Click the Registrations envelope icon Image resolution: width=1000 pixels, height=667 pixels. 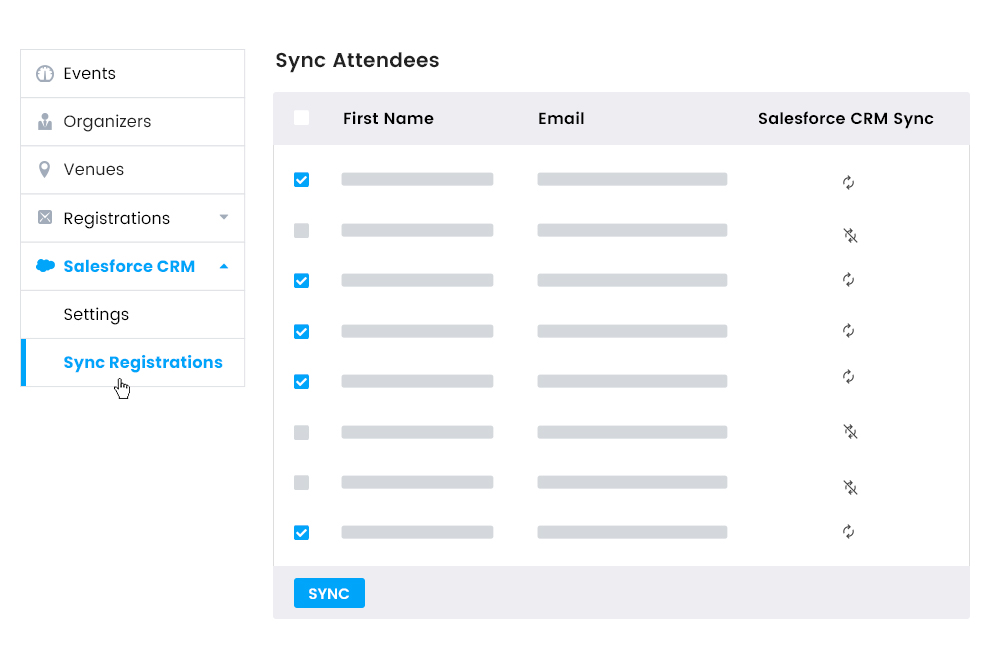click(x=43, y=217)
